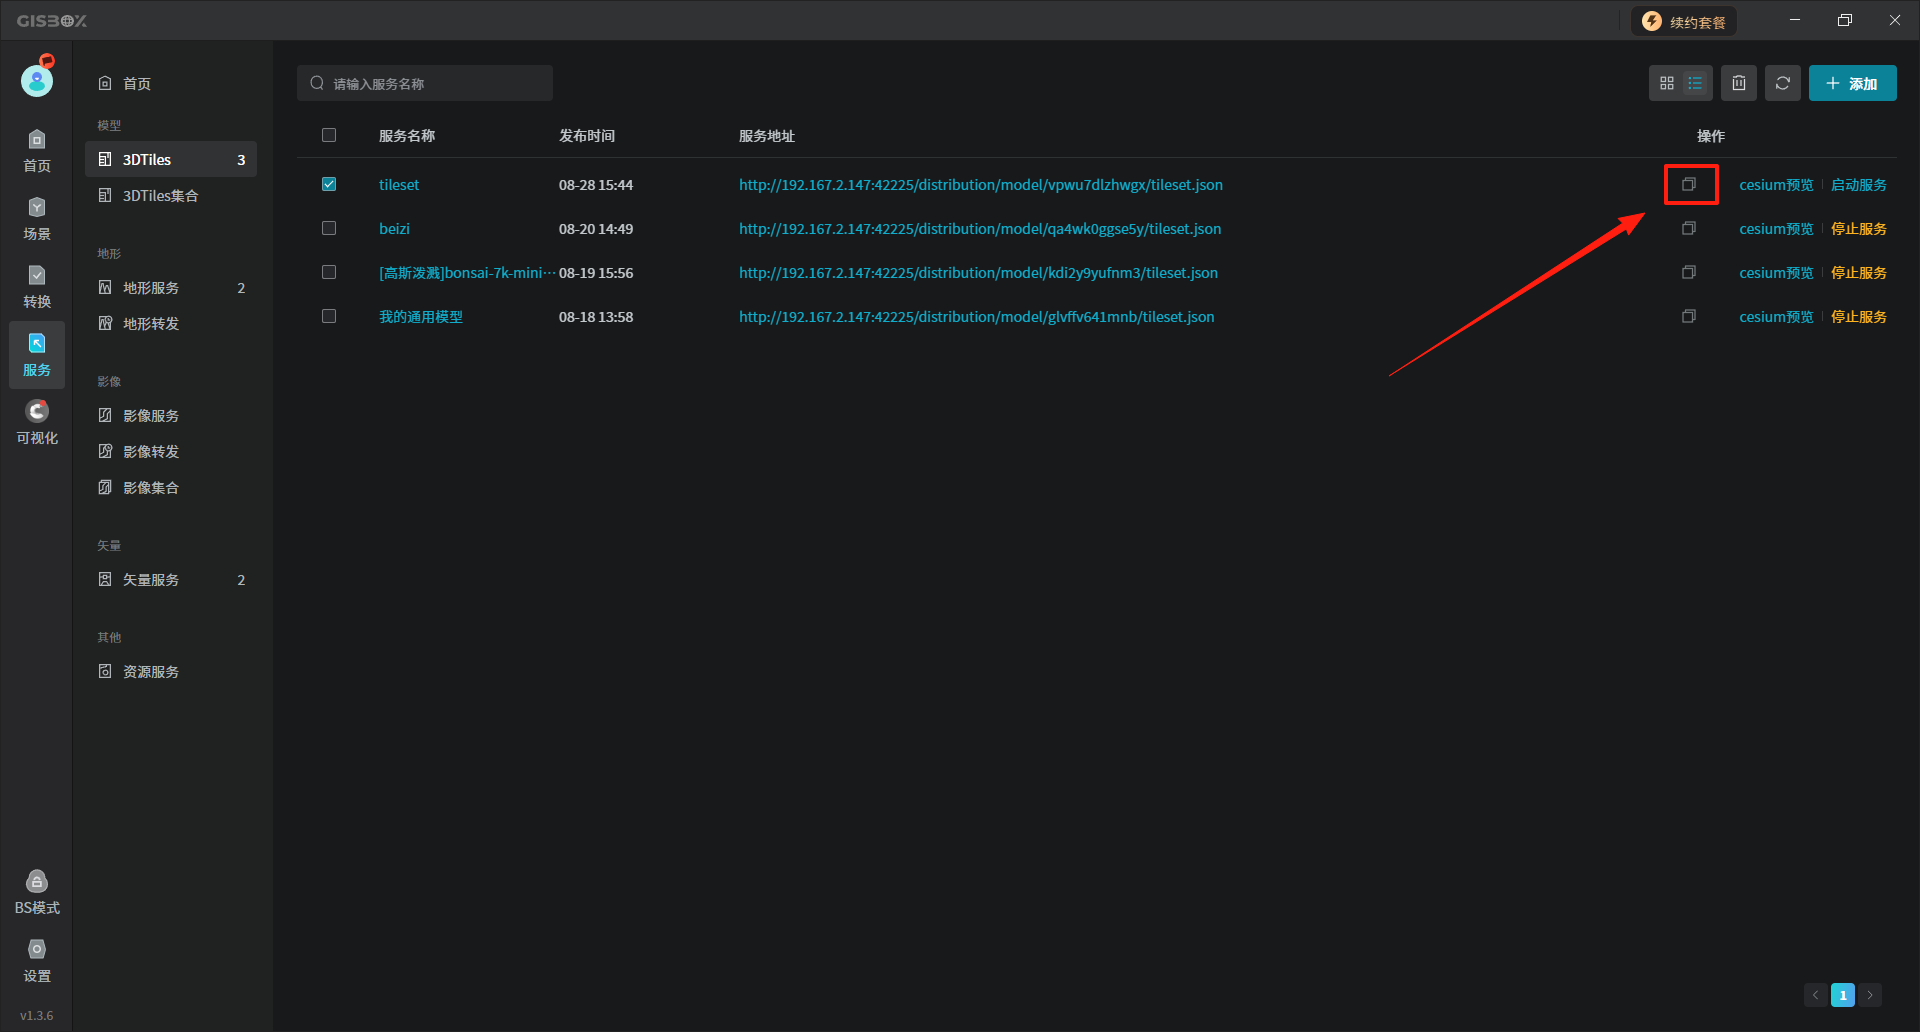Check the beizi row checkbox

329,228
